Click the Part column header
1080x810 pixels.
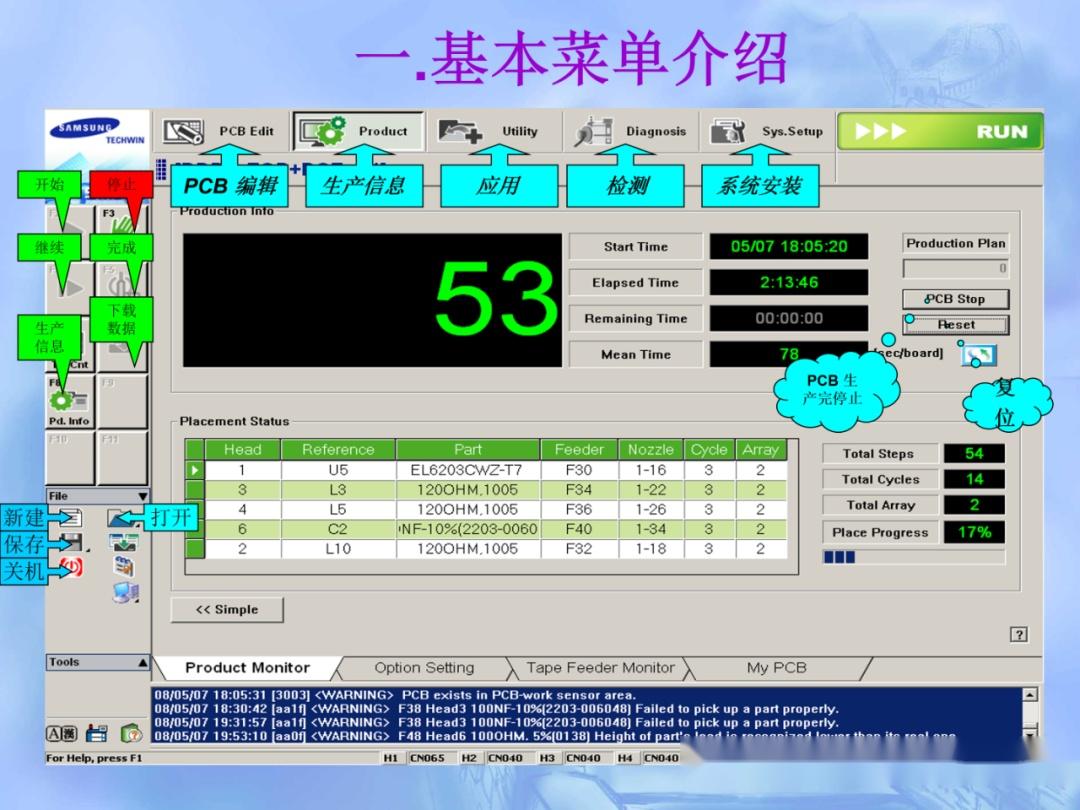[468, 450]
